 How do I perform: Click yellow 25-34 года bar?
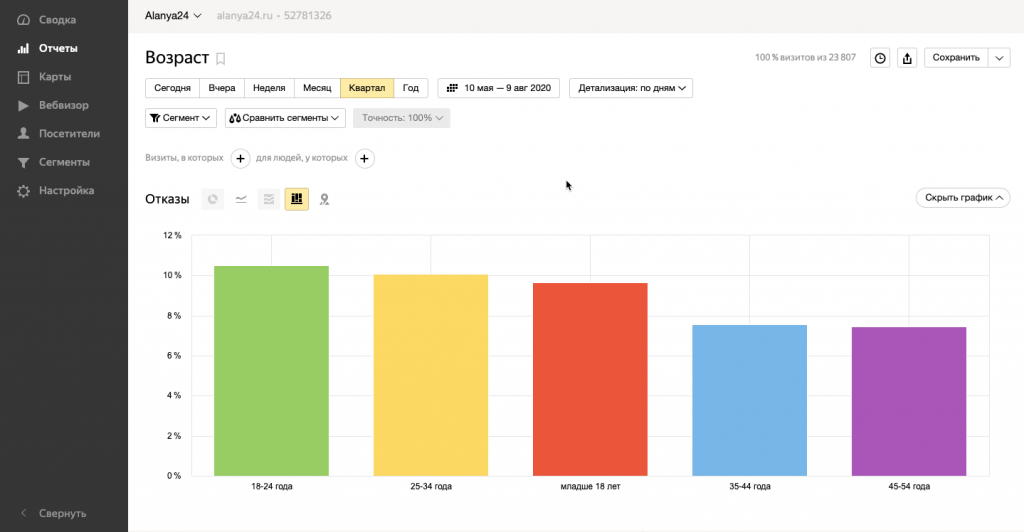pyautogui.click(x=431, y=375)
